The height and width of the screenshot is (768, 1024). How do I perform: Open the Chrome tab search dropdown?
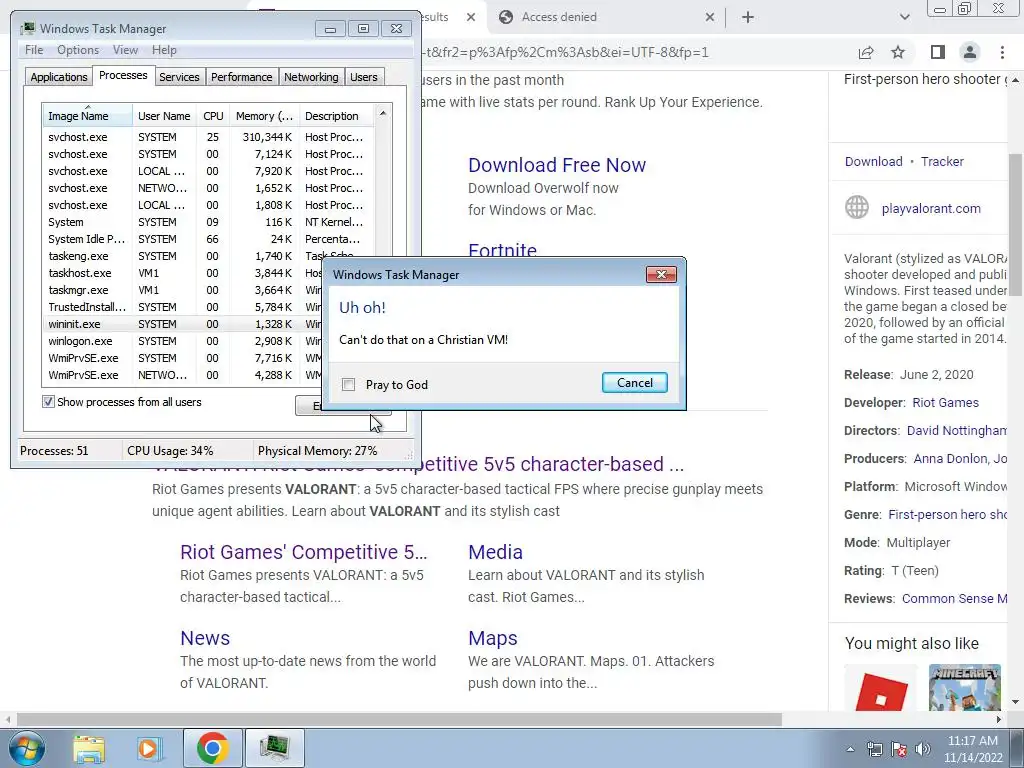[x=904, y=17]
